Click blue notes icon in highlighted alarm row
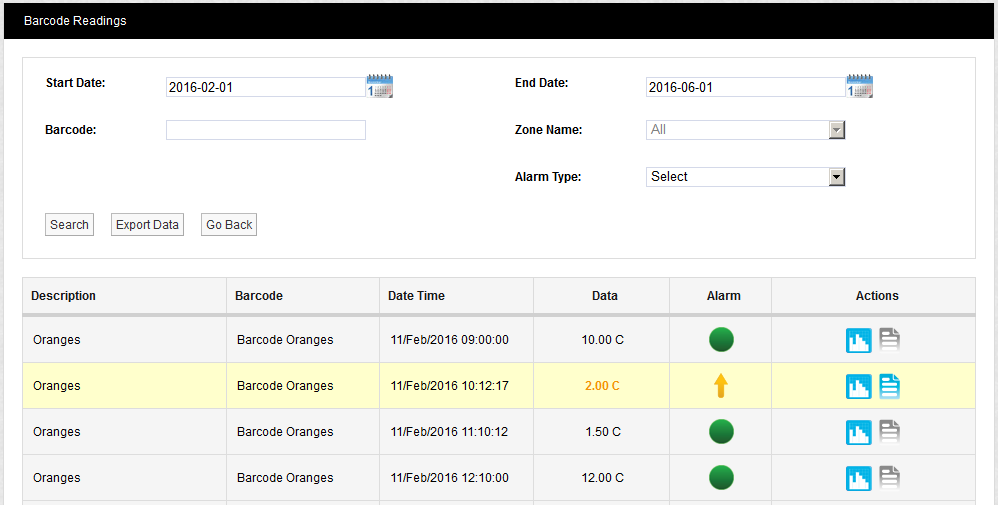The height and width of the screenshot is (505, 998). click(x=889, y=386)
